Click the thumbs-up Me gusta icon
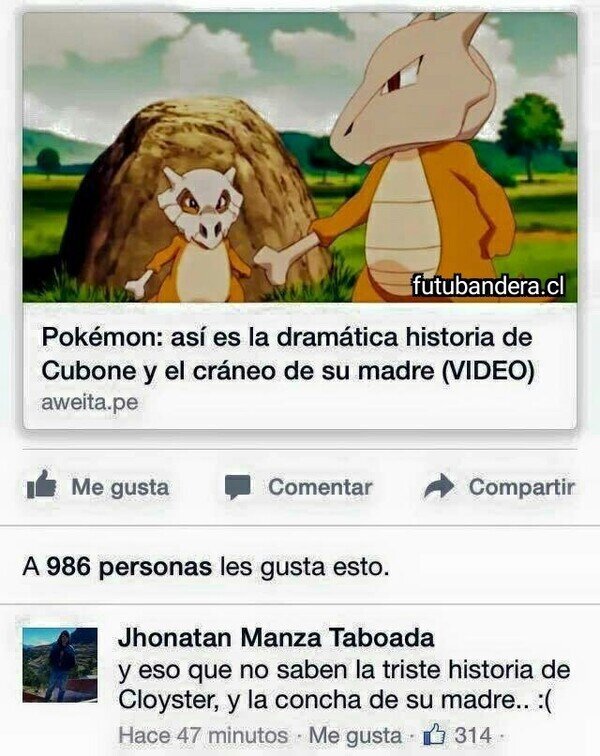 coord(41,485)
